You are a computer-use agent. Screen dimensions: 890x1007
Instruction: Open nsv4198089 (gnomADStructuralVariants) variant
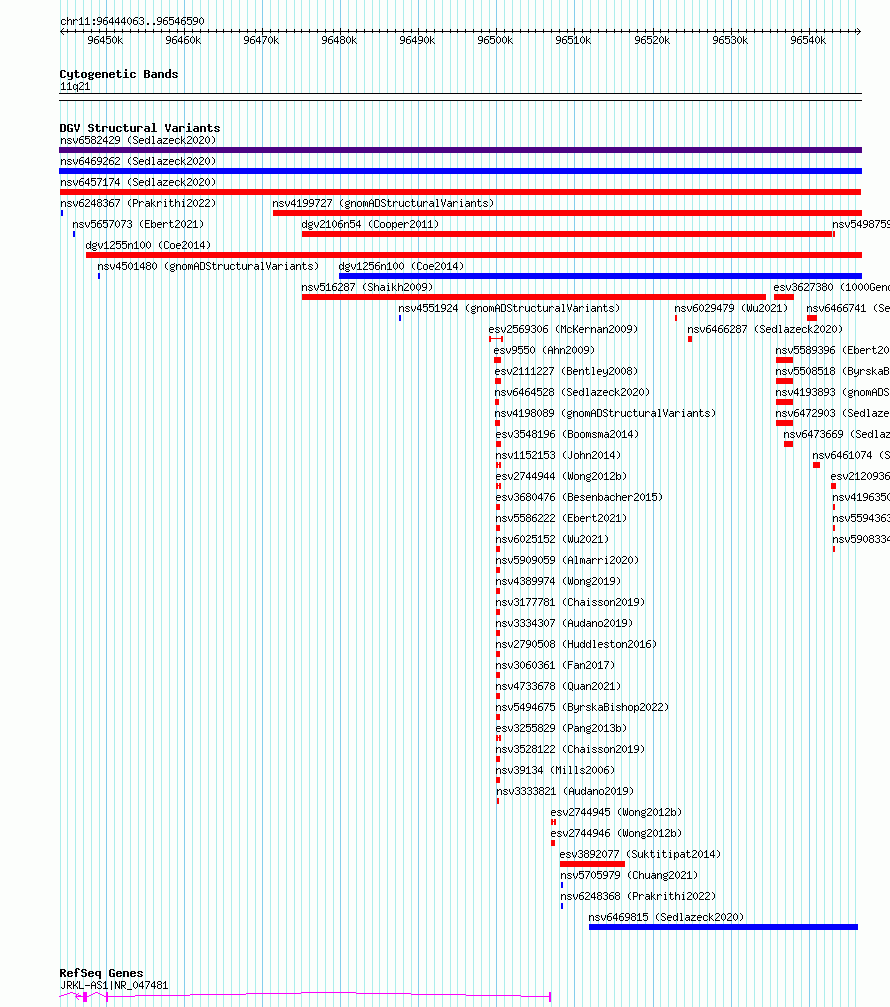point(606,413)
